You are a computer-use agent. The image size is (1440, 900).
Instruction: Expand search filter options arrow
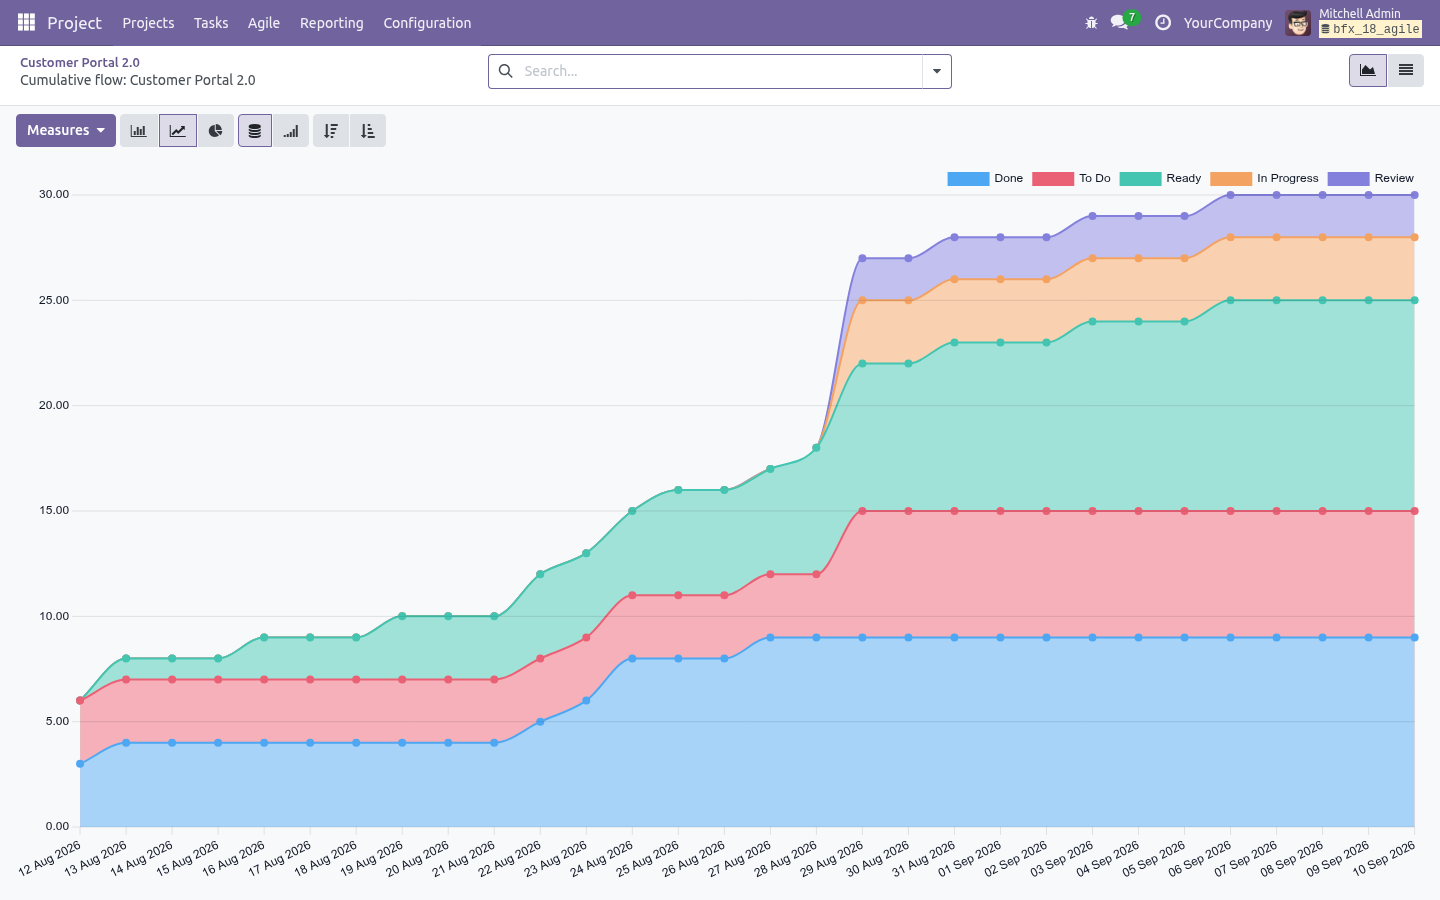(937, 71)
